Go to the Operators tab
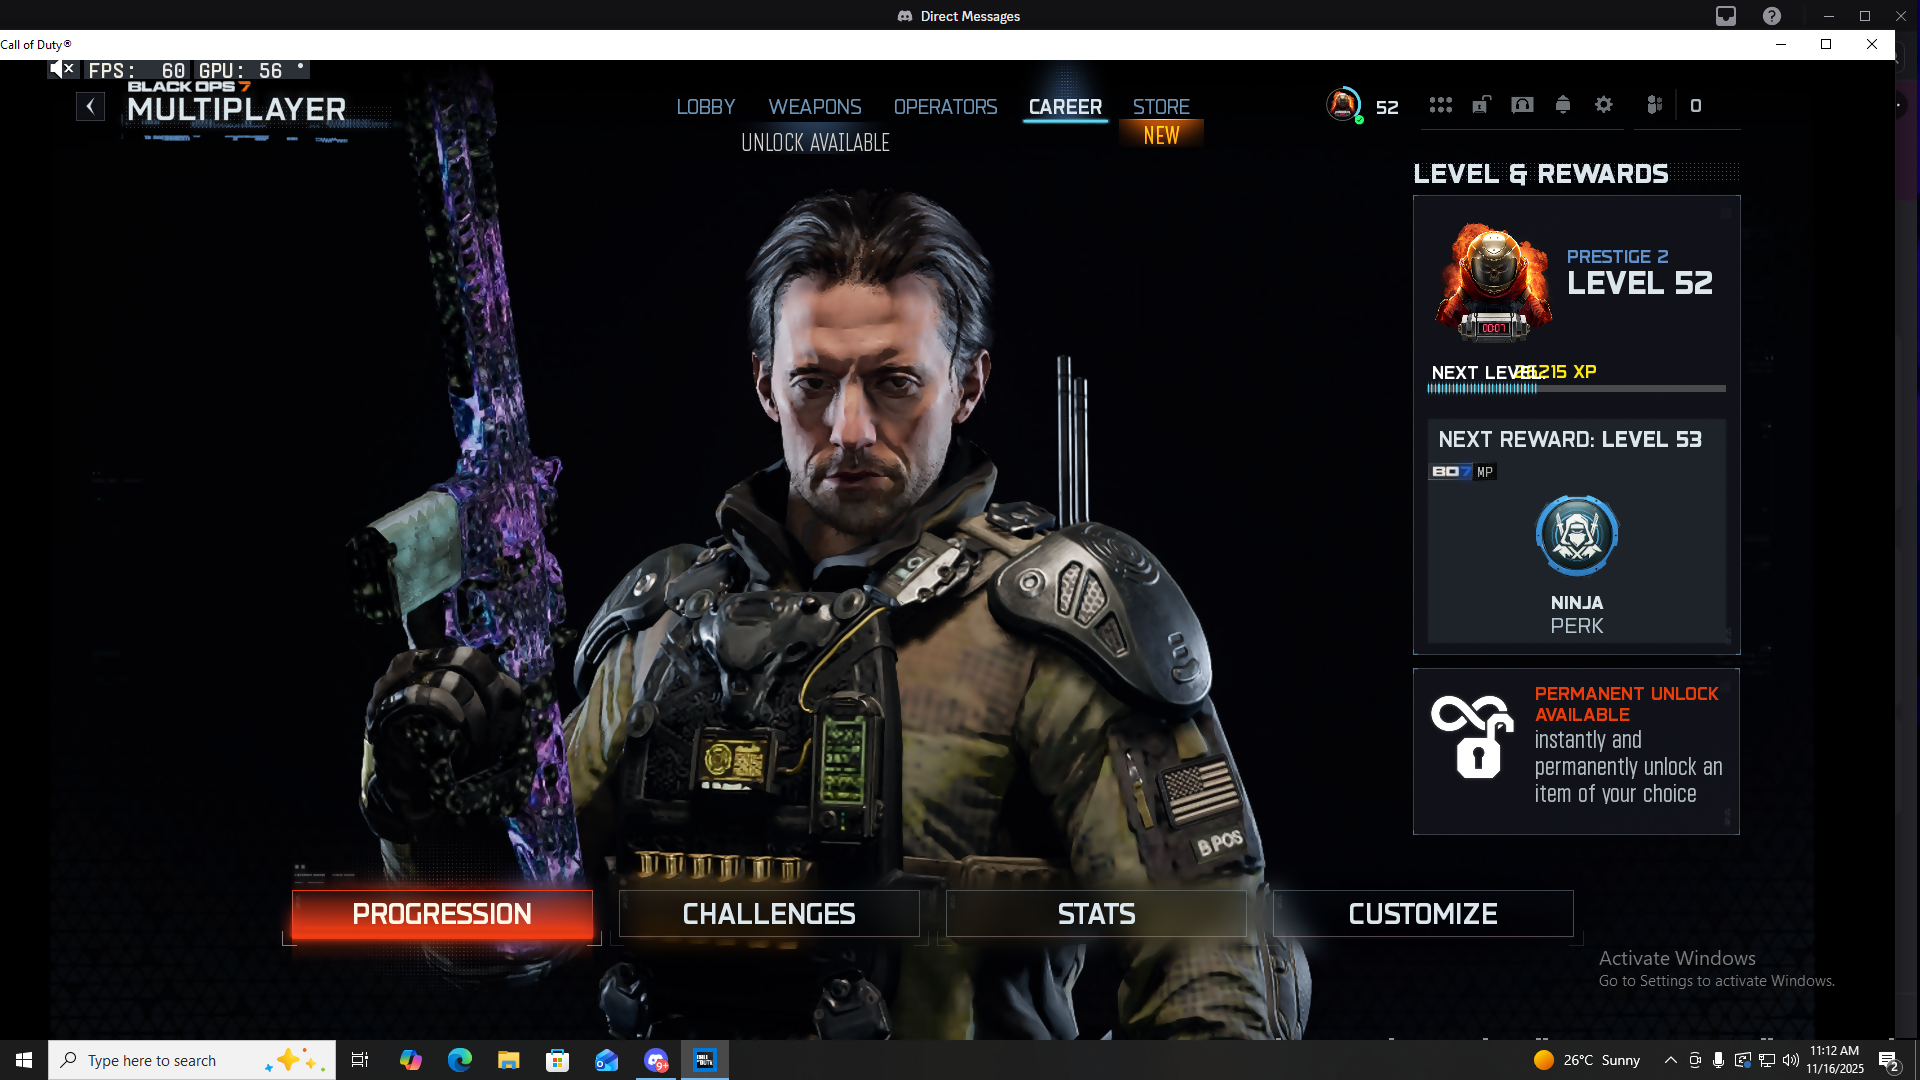The height and width of the screenshot is (1080, 1920). click(x=945, y=107)
